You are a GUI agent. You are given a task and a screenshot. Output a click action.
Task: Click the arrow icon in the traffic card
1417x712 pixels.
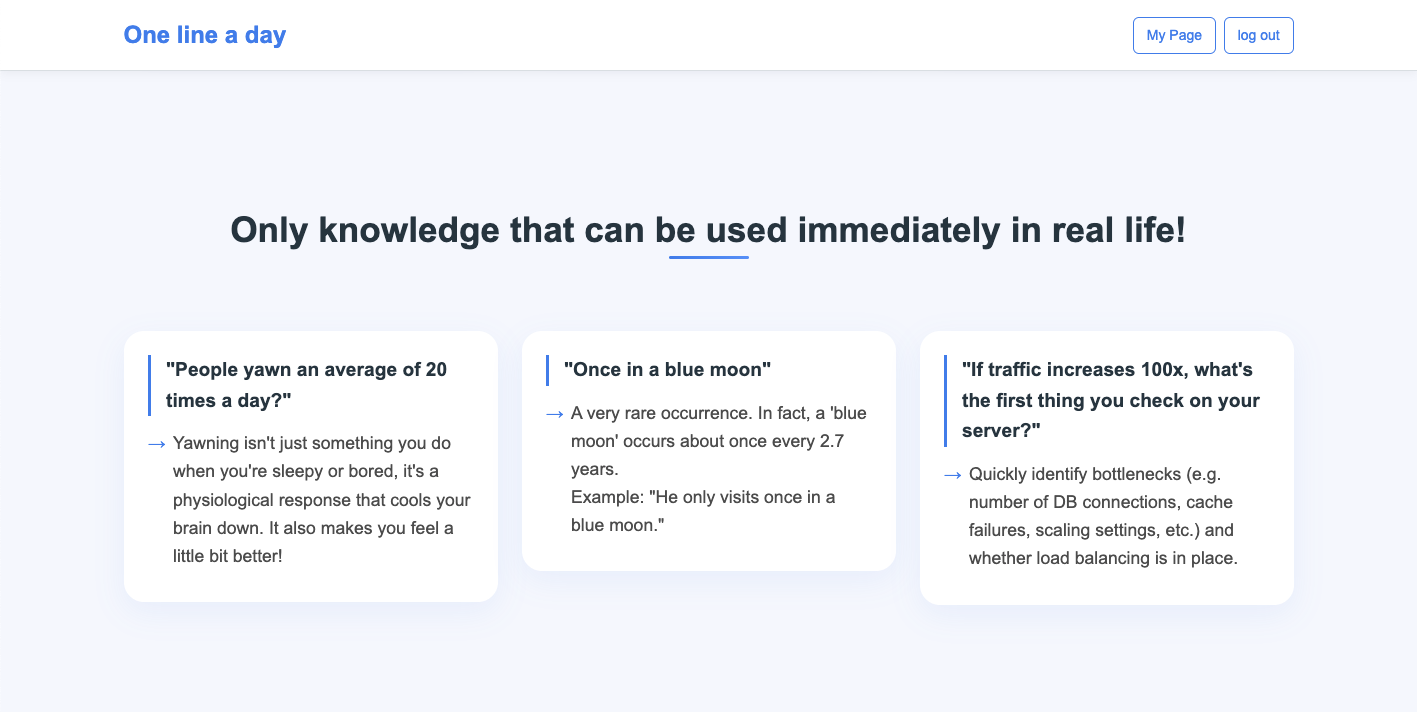point(953,474)
